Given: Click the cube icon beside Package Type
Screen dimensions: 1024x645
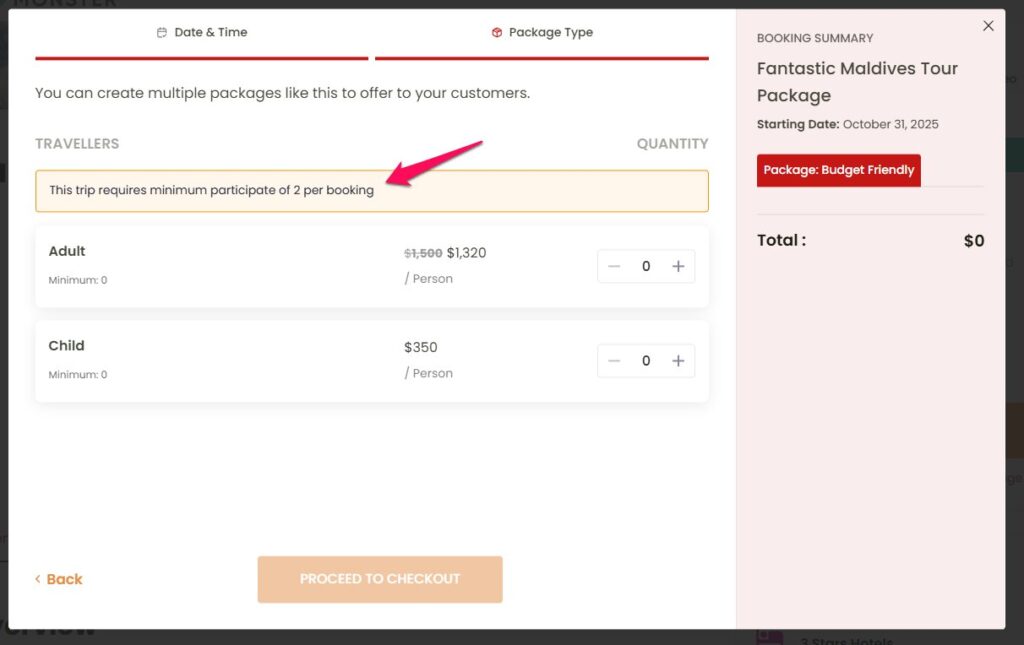Looking at the screenshot, I should click(x=497, y=33).
